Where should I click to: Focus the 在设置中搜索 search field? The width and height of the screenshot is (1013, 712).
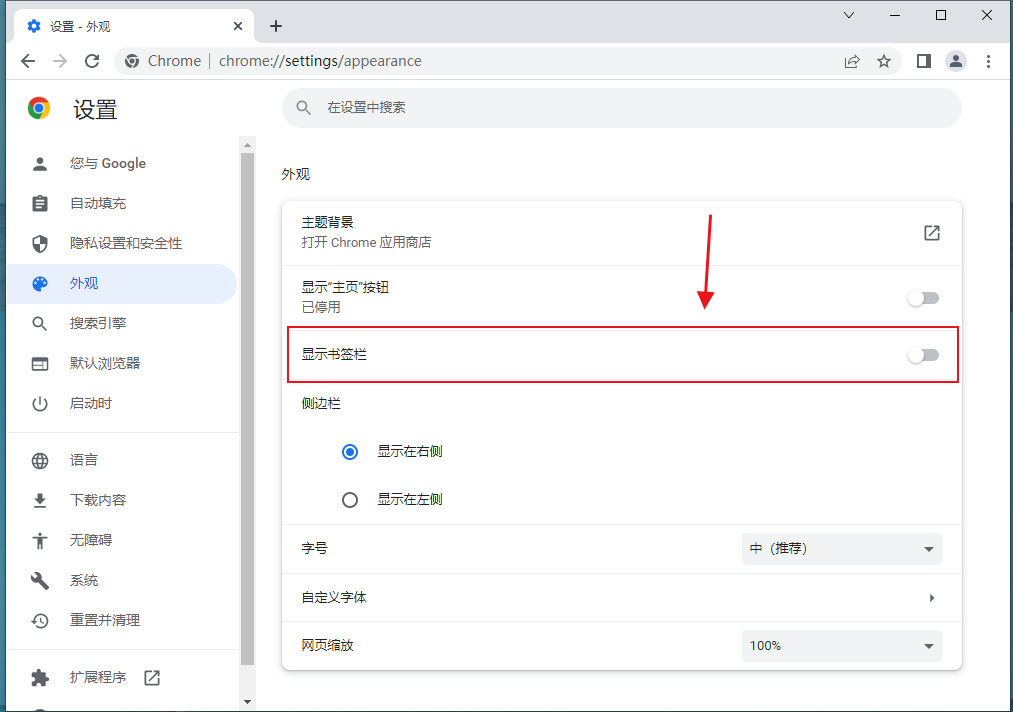[621, 108]
